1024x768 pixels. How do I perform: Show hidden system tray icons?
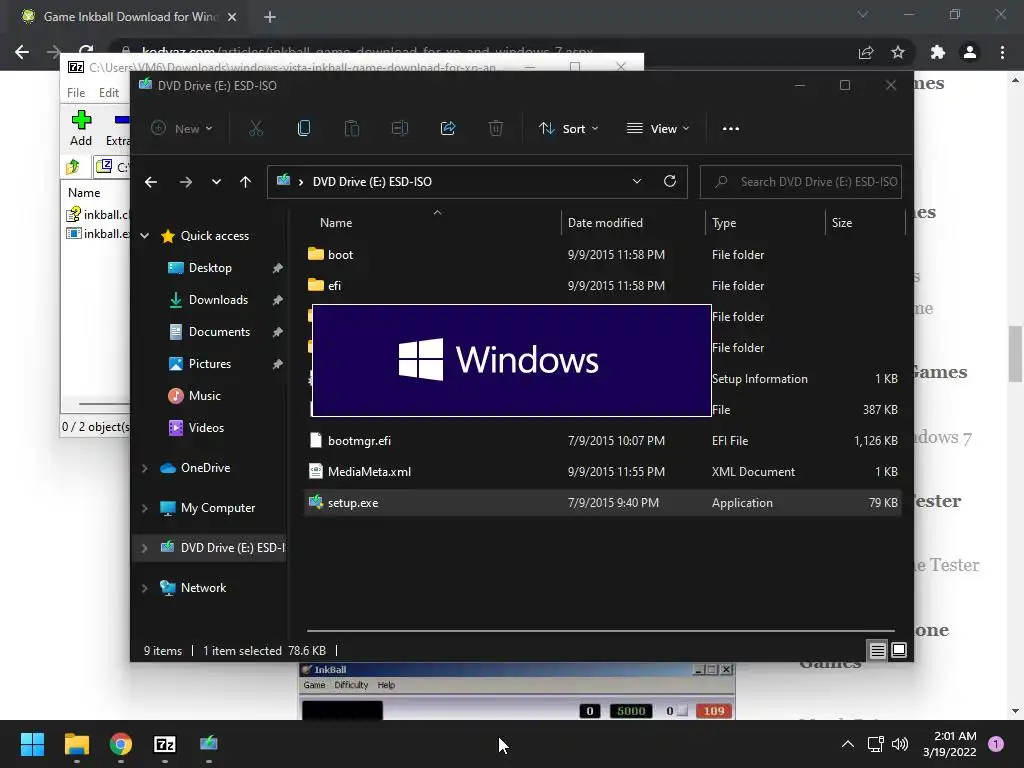pyautogui.click(x=848, y=744)
